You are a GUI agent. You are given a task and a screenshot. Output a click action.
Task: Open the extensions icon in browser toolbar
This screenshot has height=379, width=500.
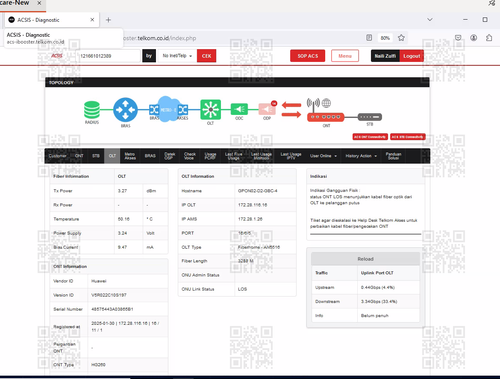[x=489, y=38]
